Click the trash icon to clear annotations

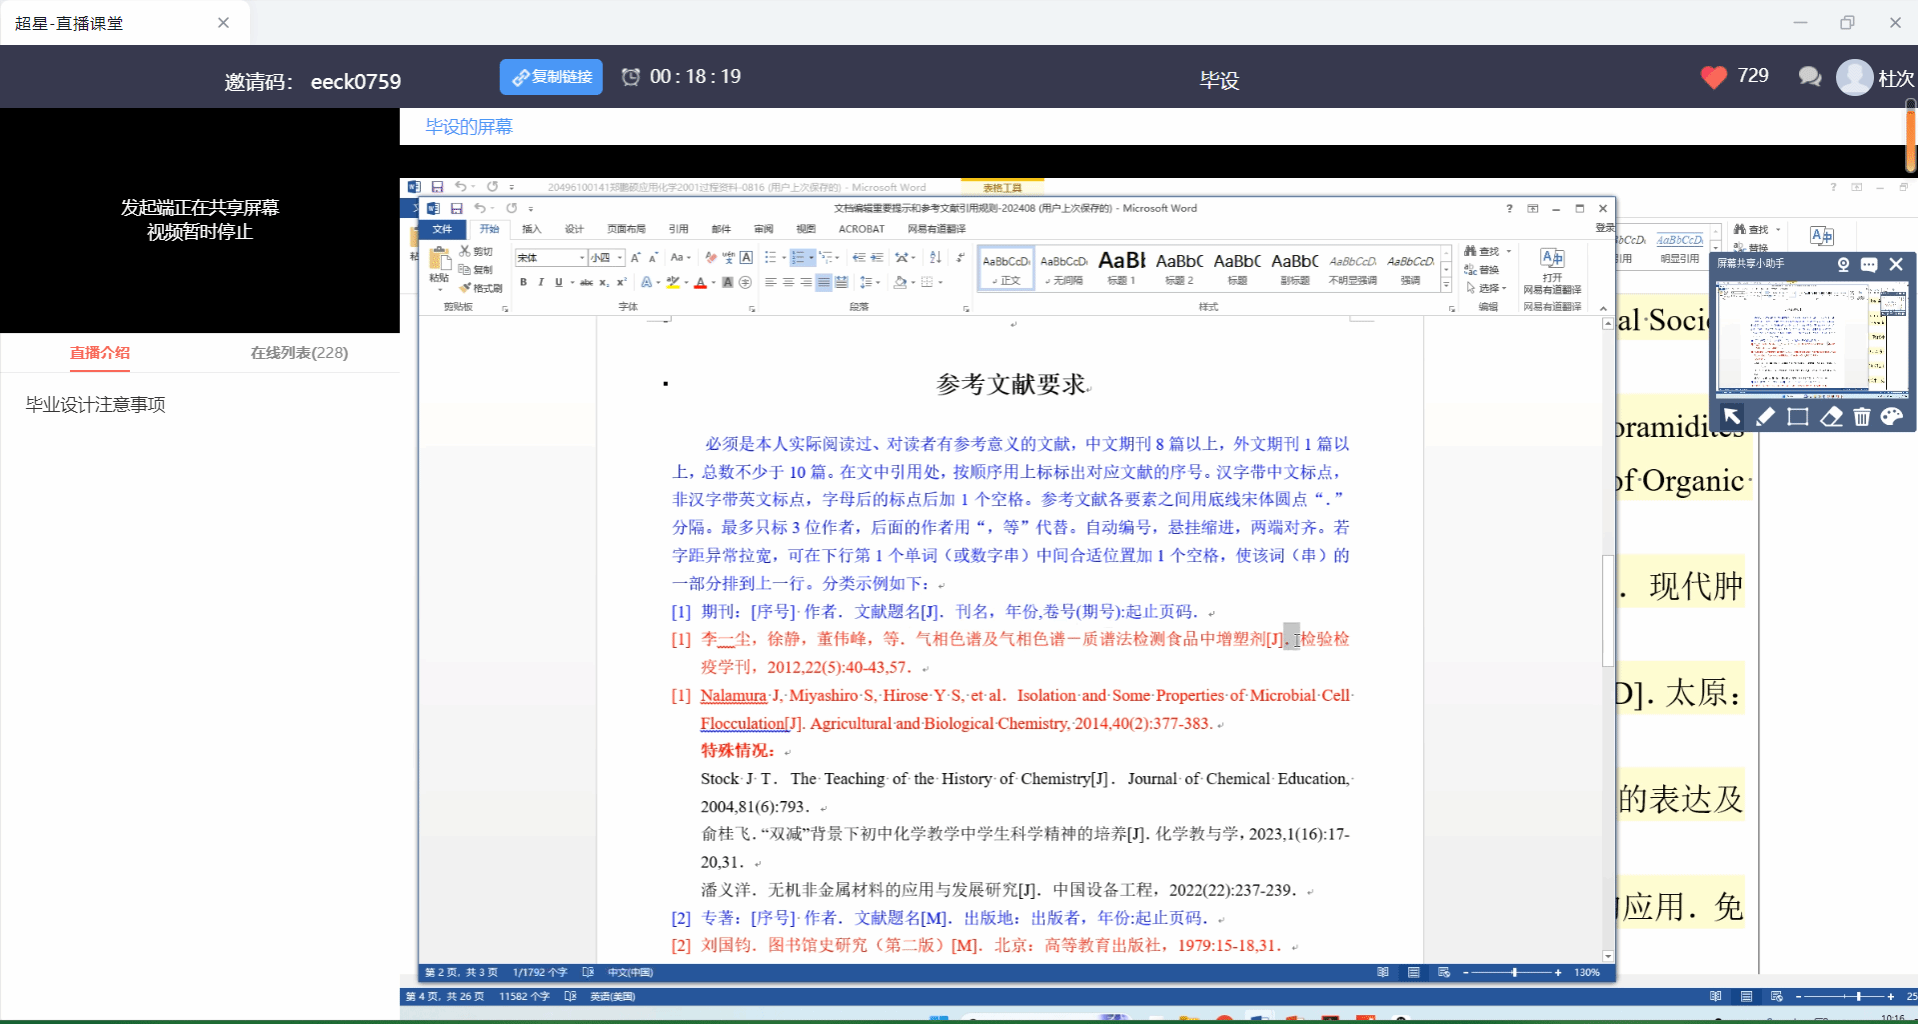coord(1861,417)
